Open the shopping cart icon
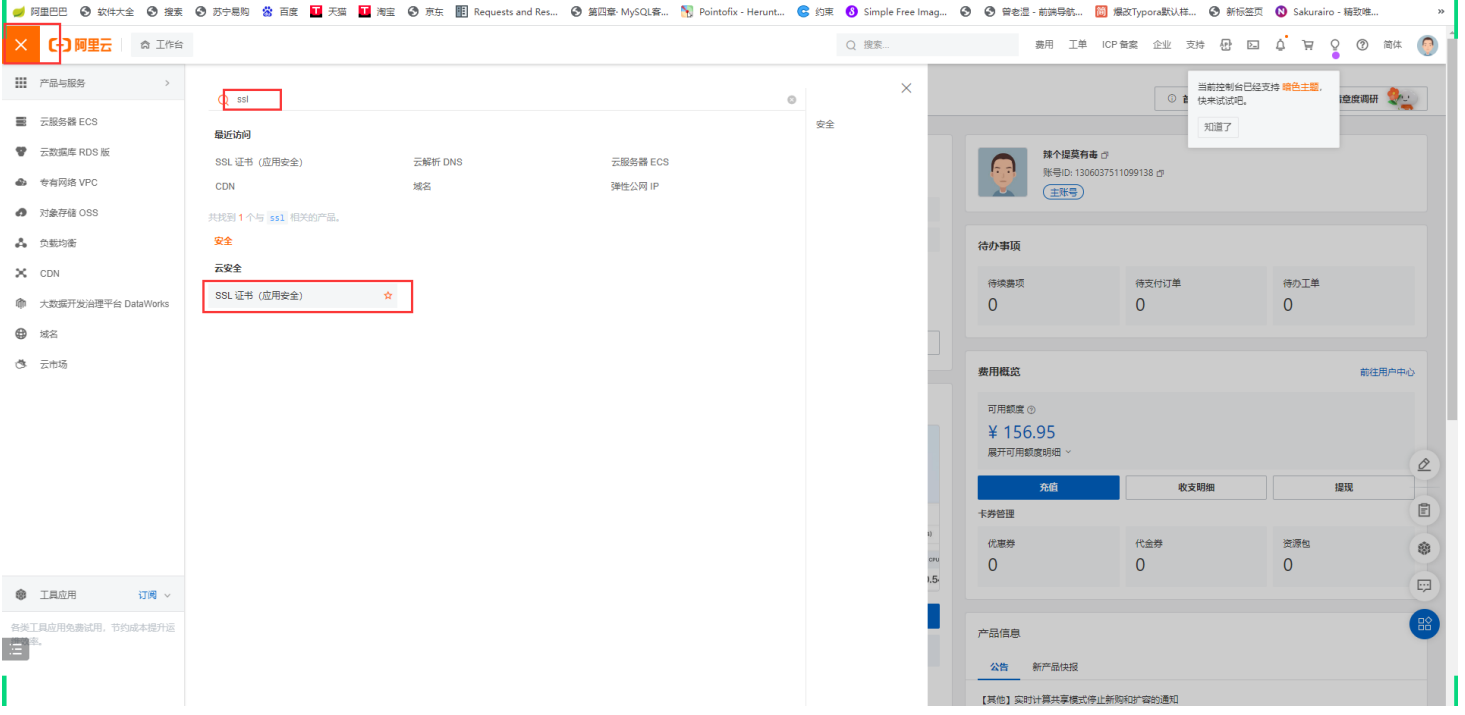Viewport: 1465px width, 715px height. (1307, 45)
